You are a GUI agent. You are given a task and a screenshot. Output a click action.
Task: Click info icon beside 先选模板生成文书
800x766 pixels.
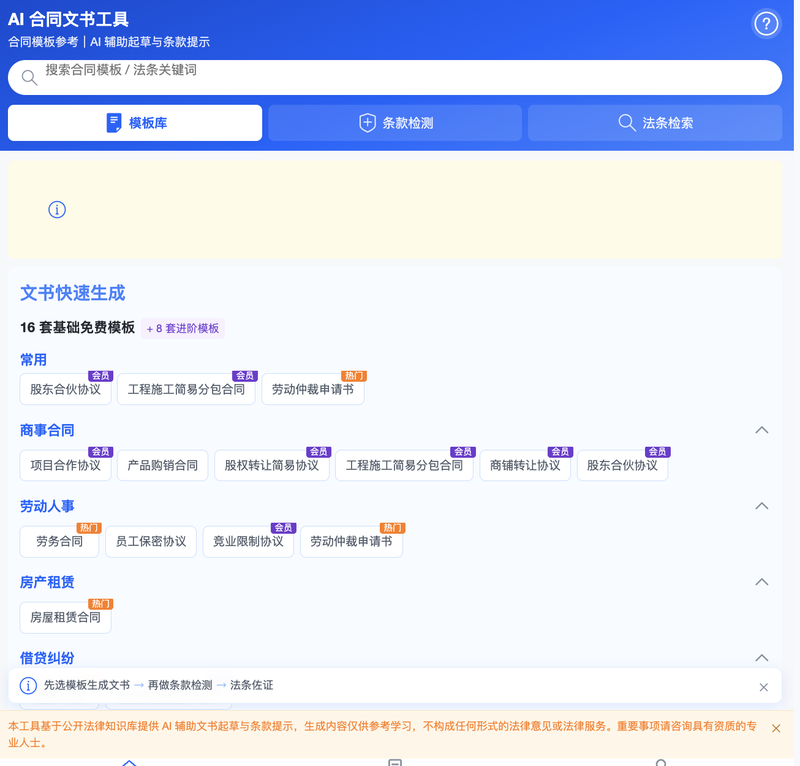pos(28,685)
